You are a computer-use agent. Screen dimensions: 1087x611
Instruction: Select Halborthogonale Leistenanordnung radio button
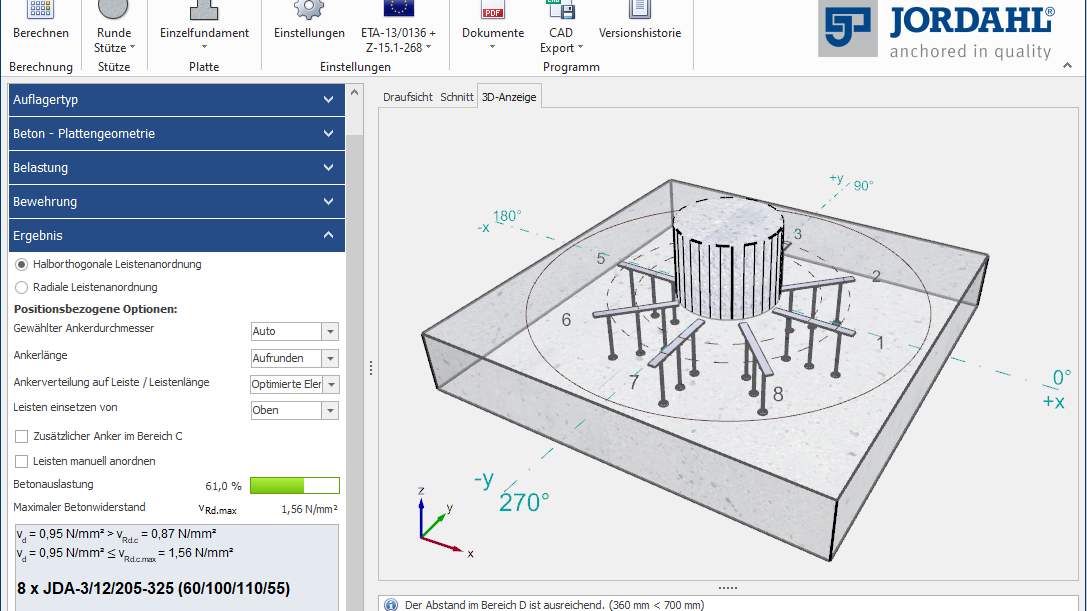click(x=21, y=264)
